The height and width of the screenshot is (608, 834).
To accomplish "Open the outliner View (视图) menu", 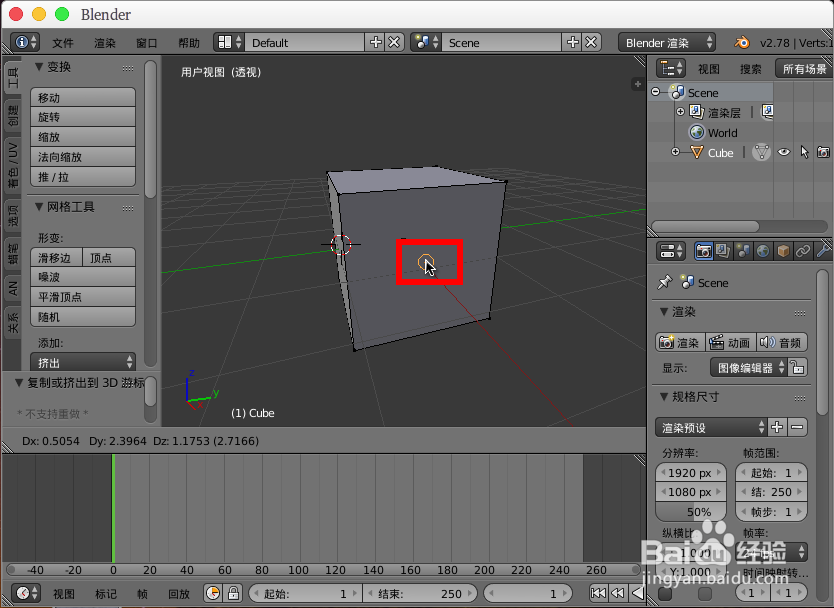I will pos(708,69).
